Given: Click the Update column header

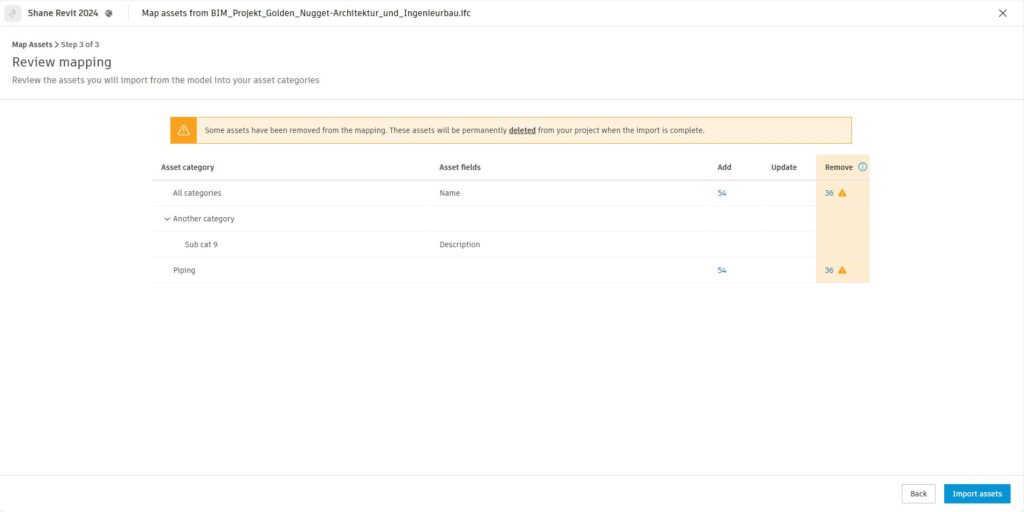Looking at the screenshot, I should click(x=784, y=167).
